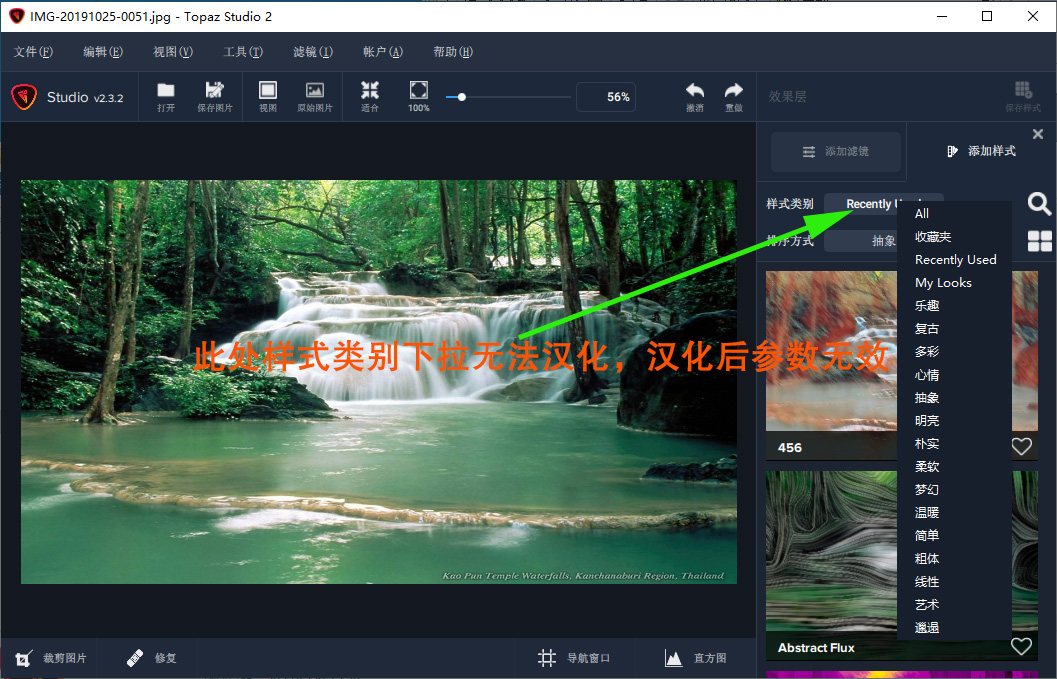Image resolution: width=1057 pixels, height=679 pixels.
Task: Open the 排序方式 dropdown showing 抽象
Action: pos(862,241)
